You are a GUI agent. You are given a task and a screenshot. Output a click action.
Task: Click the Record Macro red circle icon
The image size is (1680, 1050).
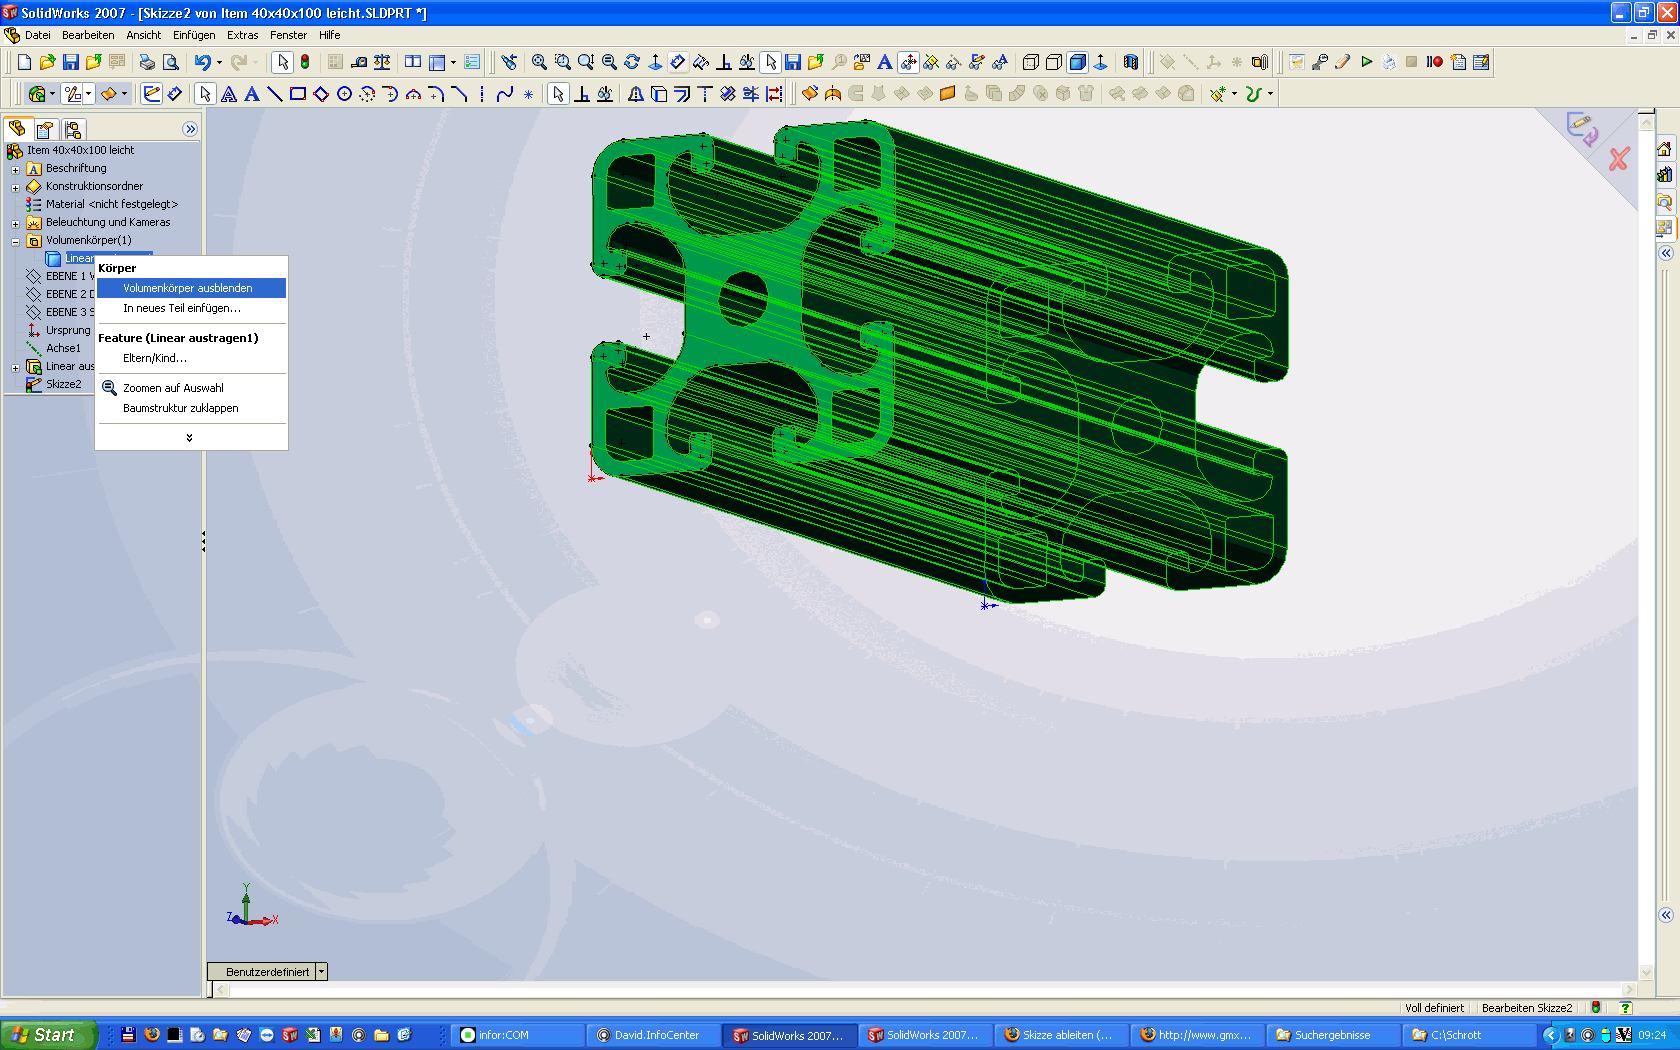tap(1435, 62)
